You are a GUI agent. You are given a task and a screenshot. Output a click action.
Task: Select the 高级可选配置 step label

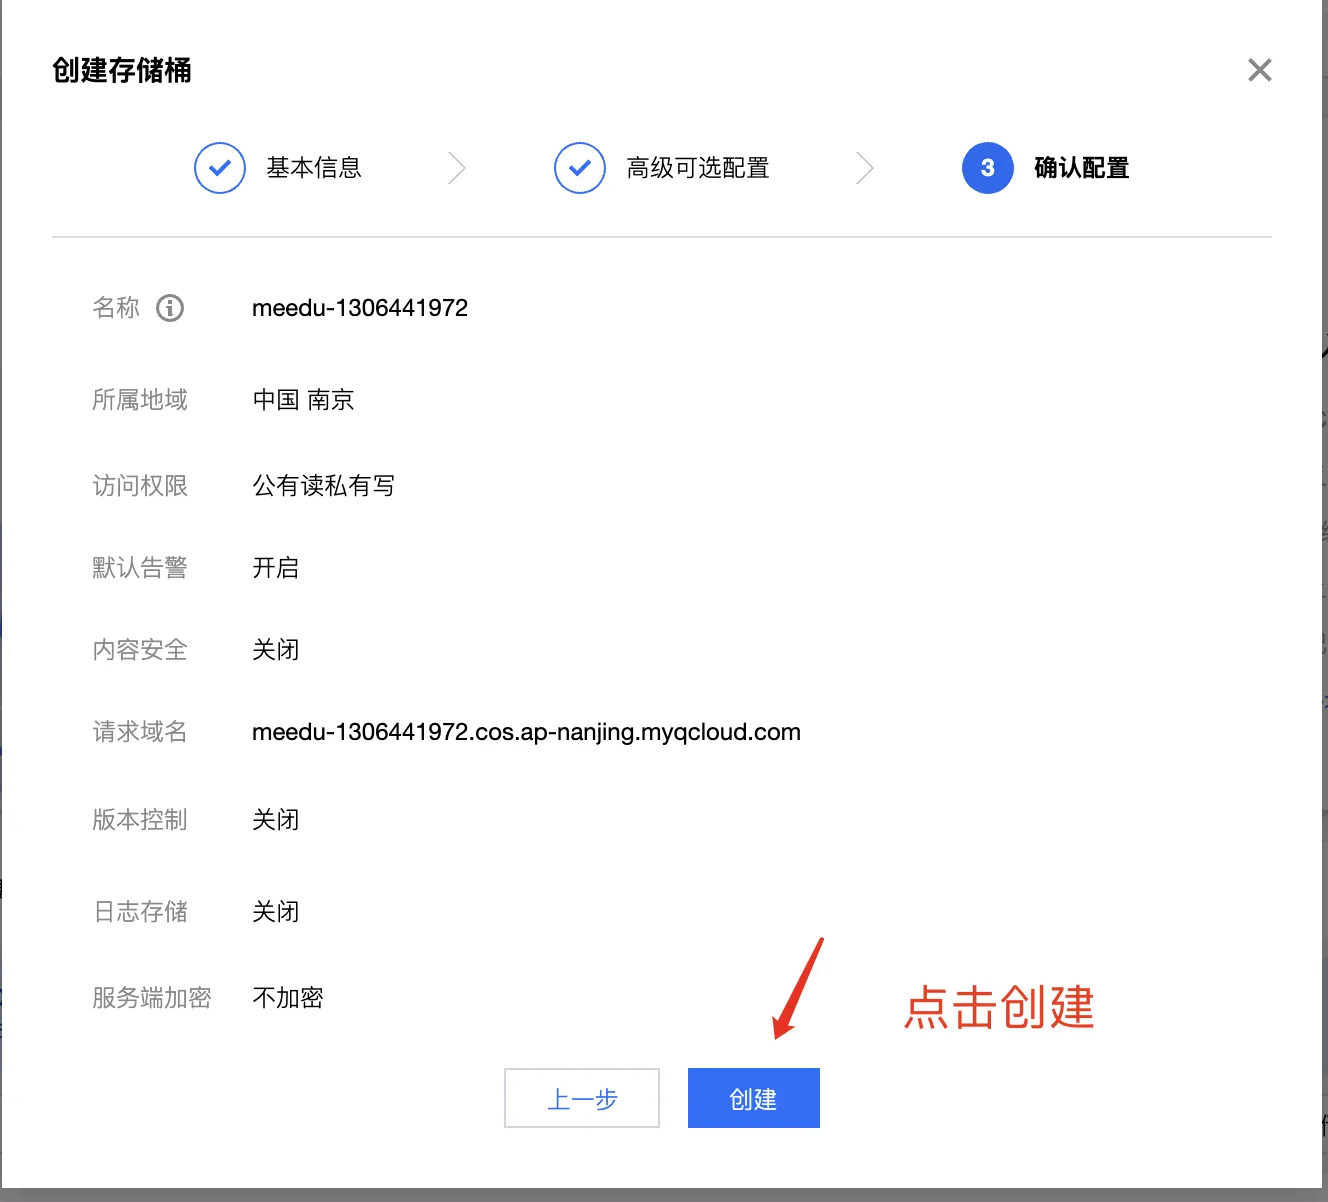coord(698,168)
